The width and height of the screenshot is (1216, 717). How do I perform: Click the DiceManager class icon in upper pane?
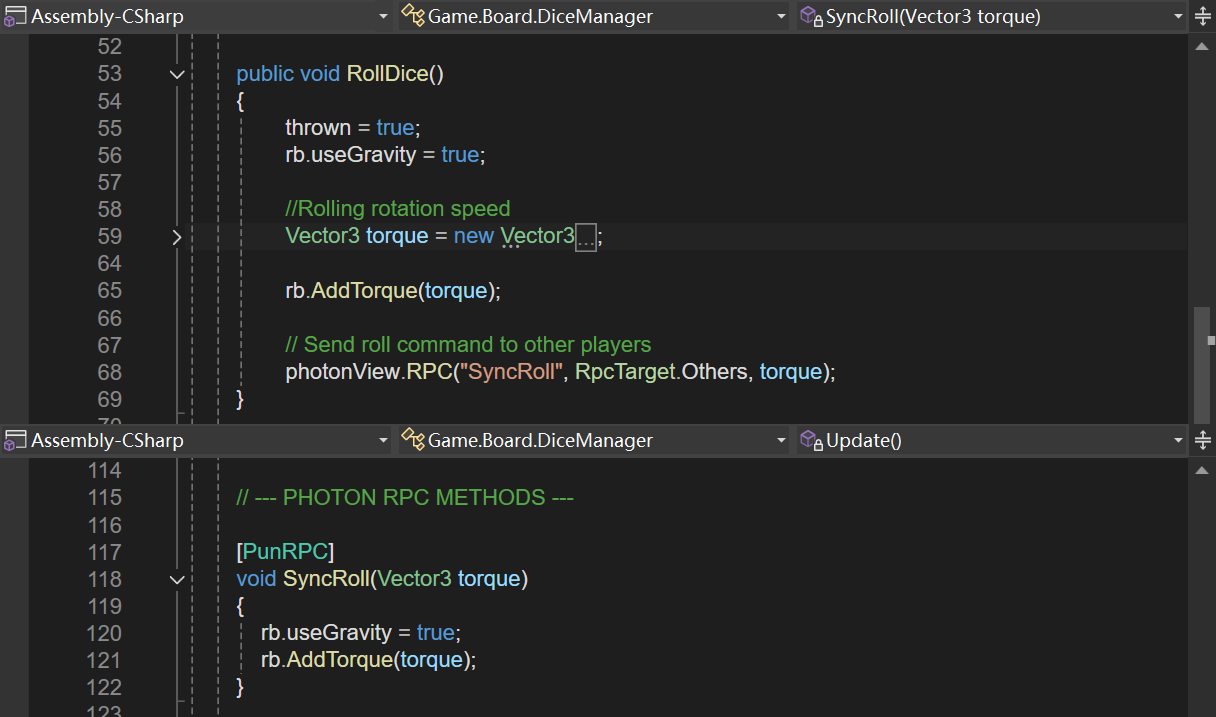[x=413, y=16]
